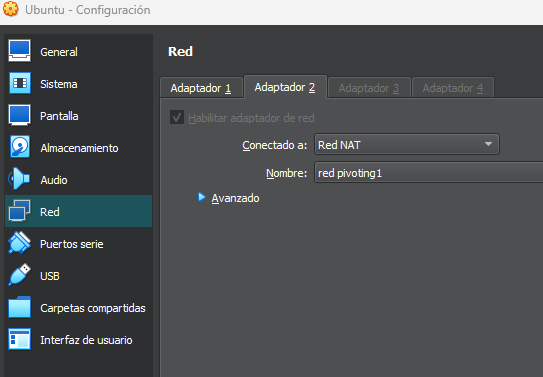Click the VirtualBox gear icon in title bar
The height and width of the screenshot is (377, 543).
click(x=10, y=9)
